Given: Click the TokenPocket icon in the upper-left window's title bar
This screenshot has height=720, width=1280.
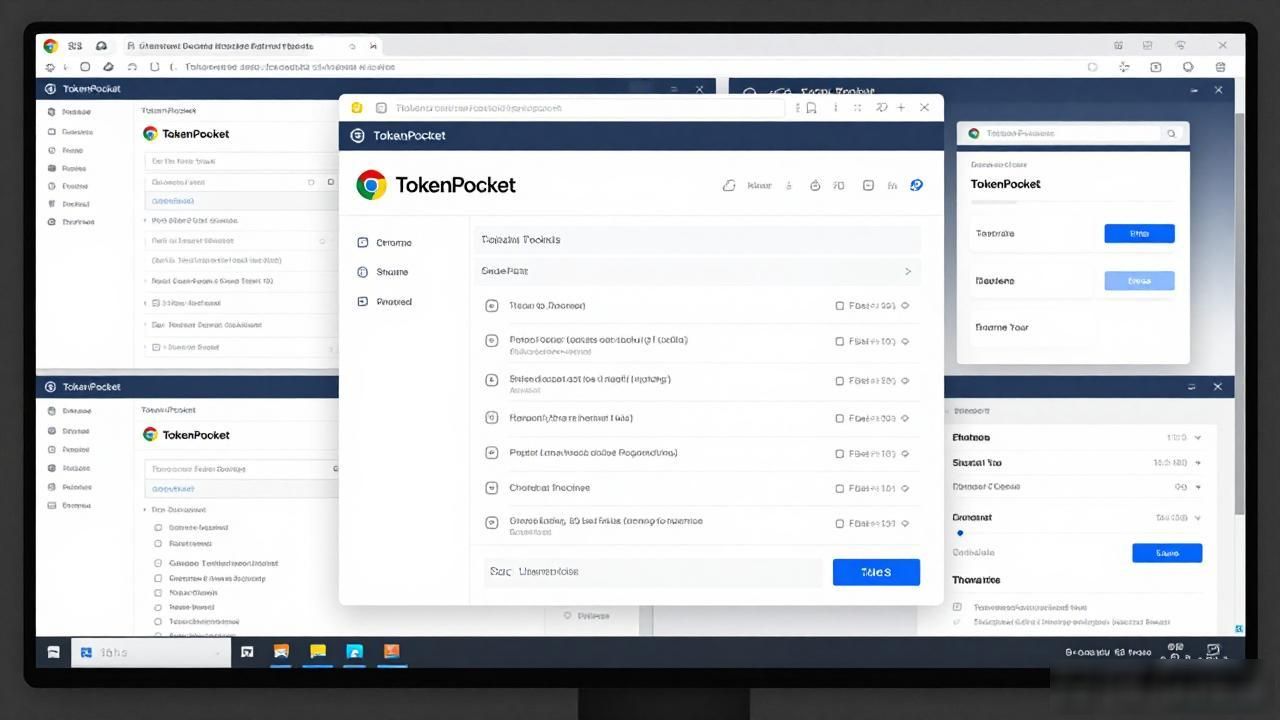Looking at the screenshot, I should (x=50, y=89).
